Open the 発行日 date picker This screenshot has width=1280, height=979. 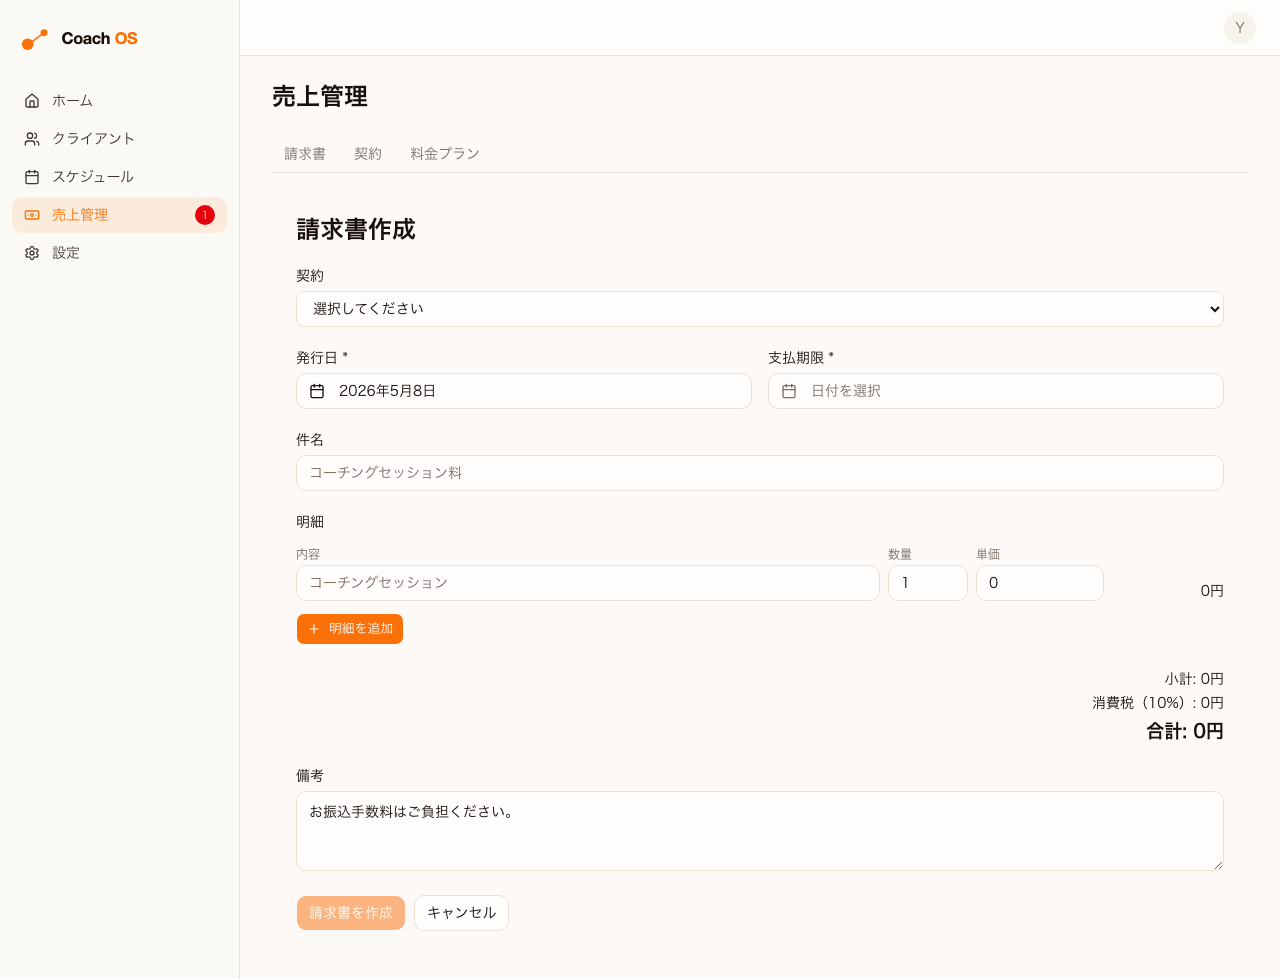click(524, 391)
